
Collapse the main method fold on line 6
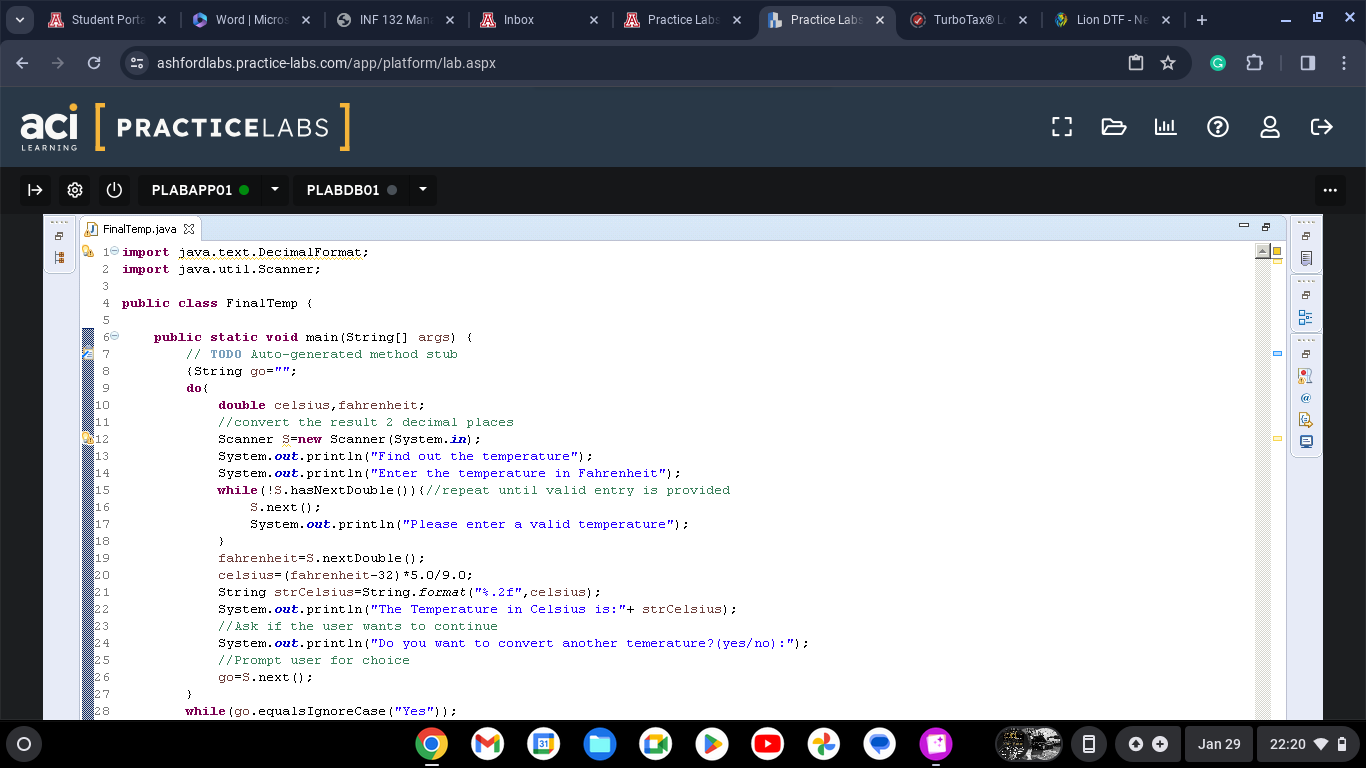(114, 337)
